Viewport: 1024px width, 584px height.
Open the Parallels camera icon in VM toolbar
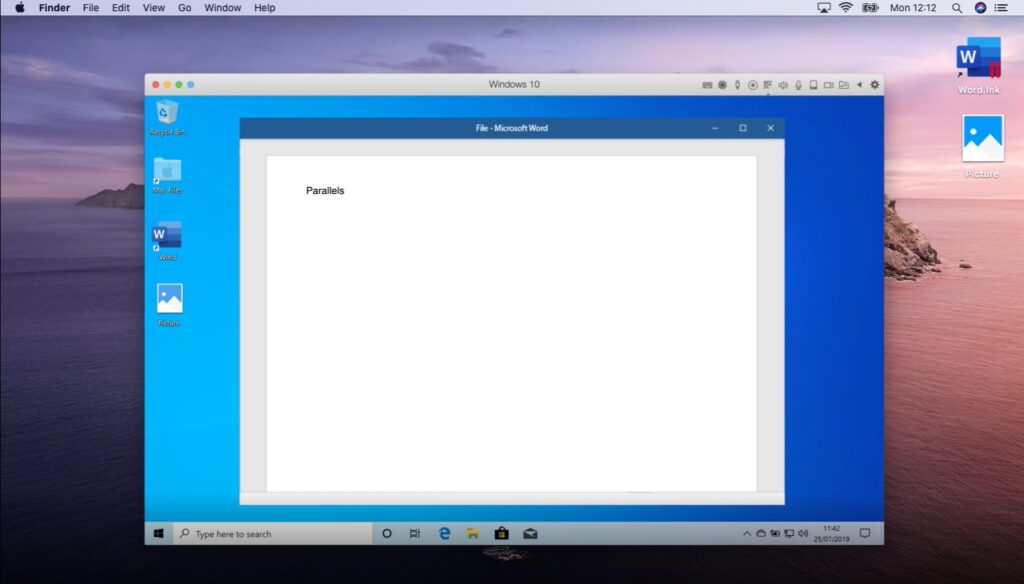(828, 84)
